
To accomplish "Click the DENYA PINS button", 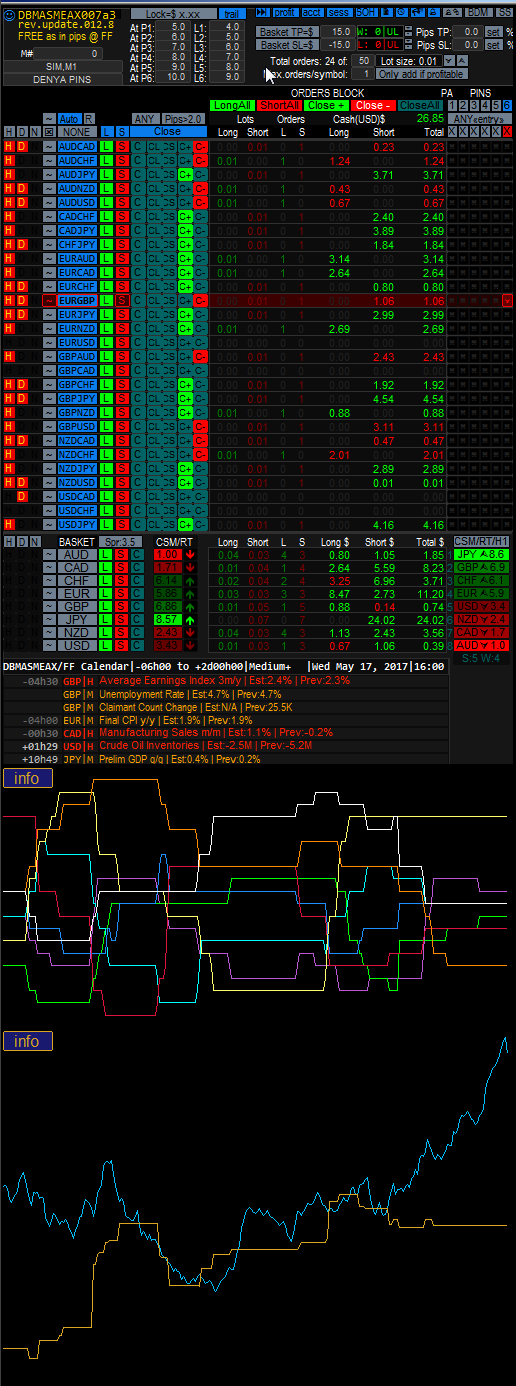I will point(63,79).
